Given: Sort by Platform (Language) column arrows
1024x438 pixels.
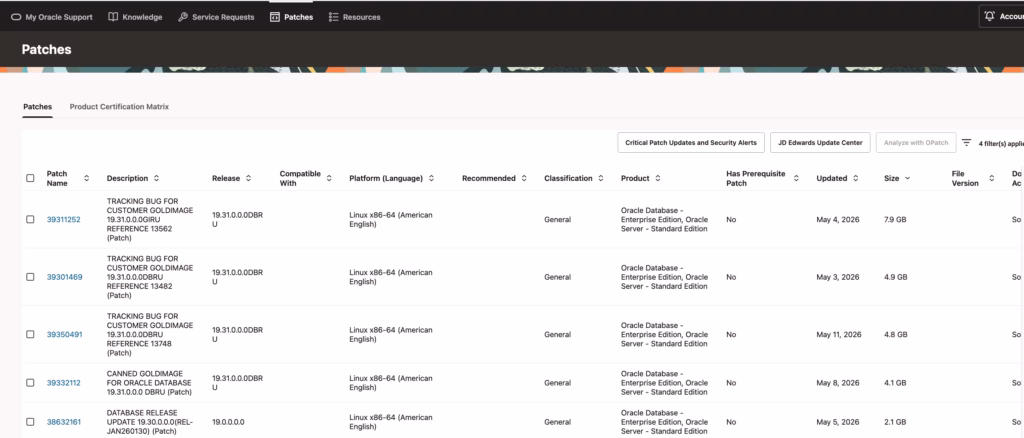Looking at the screenshot, I should tap(431, 178).
